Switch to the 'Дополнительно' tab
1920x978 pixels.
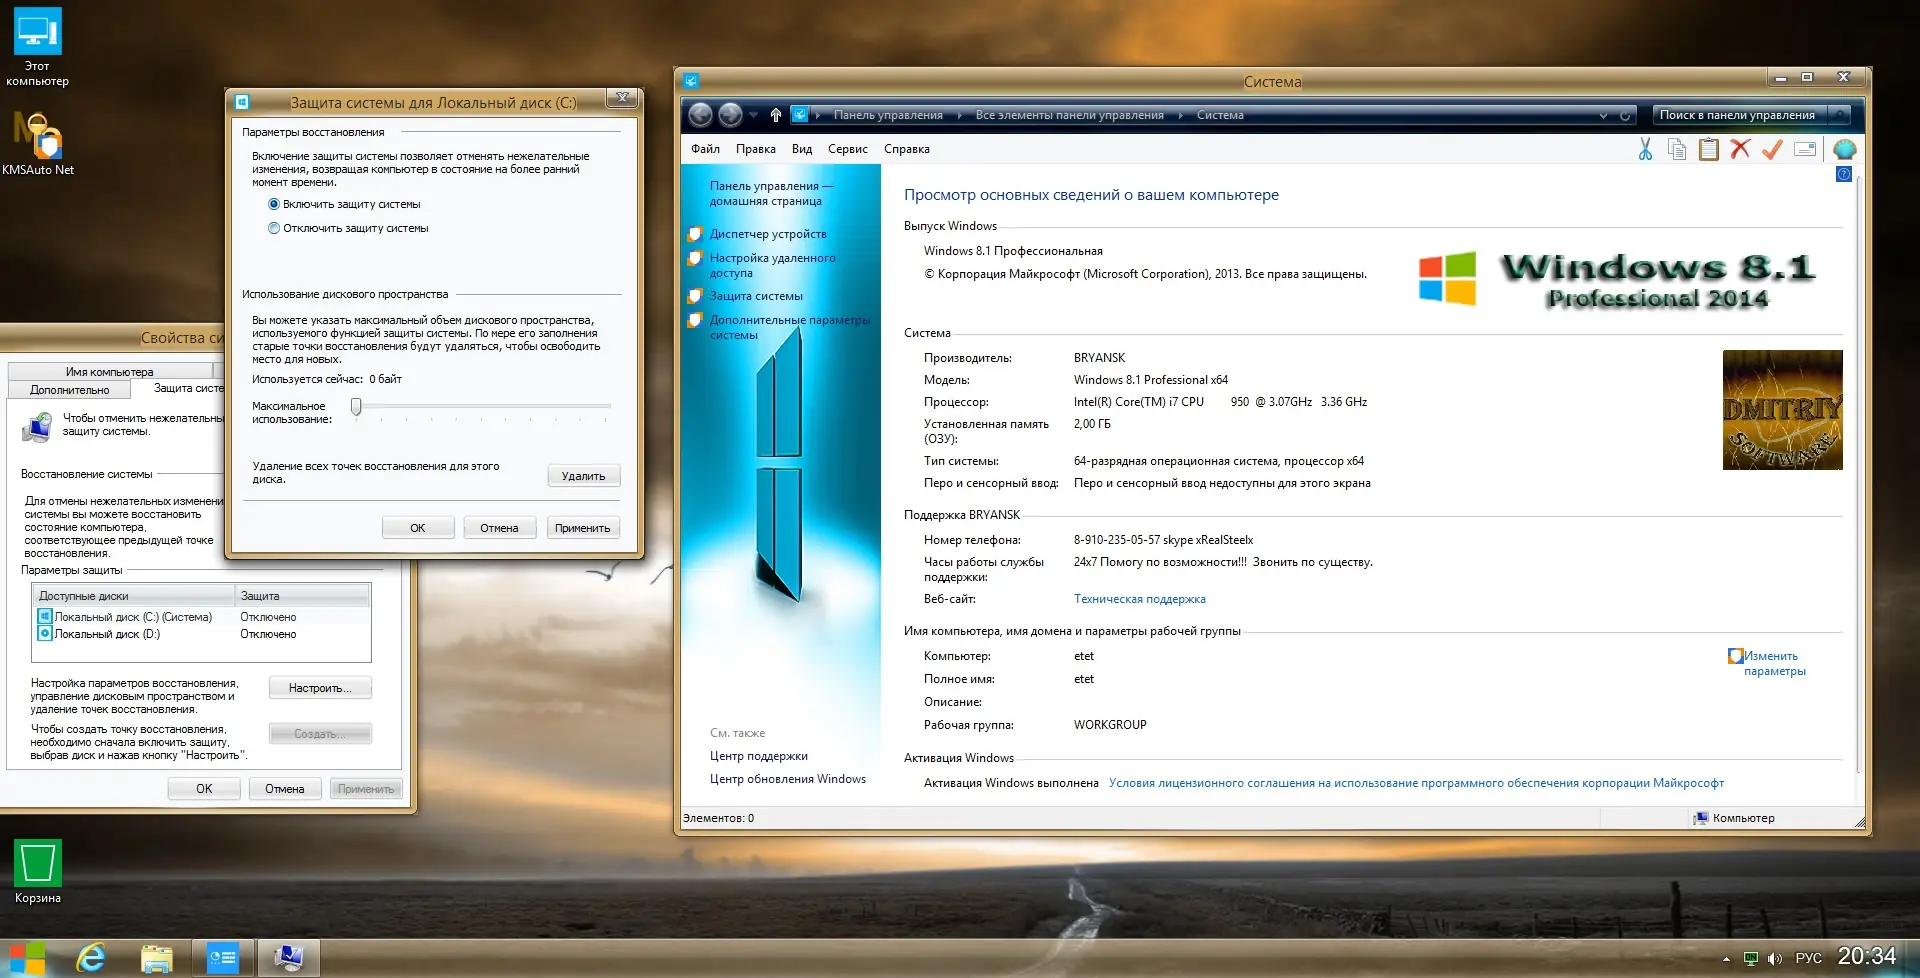pos(70,390)
